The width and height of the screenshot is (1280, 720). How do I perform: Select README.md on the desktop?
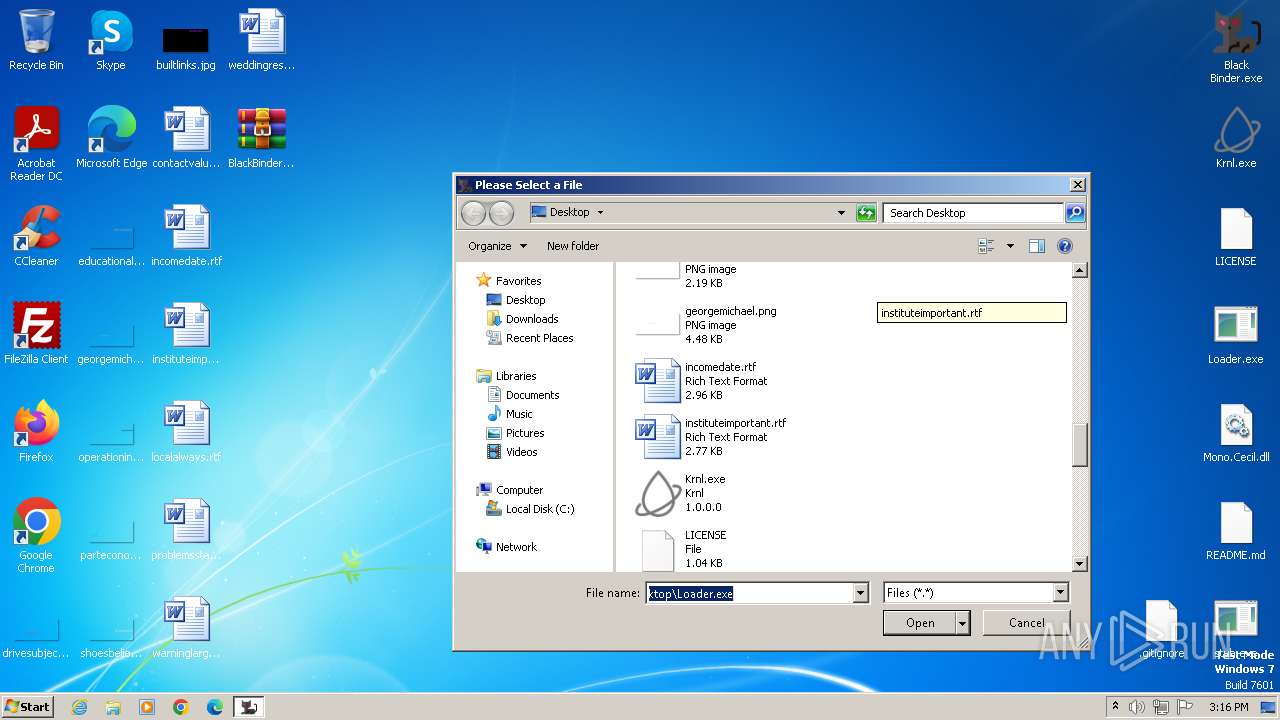pos(1236,530)
